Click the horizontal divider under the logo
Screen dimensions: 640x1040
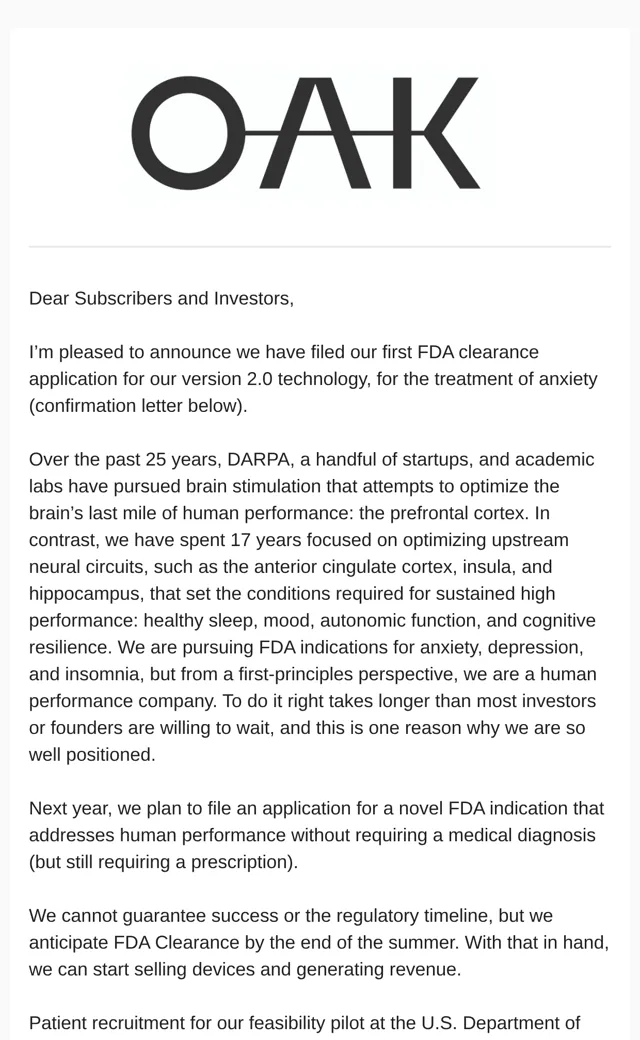click(x=320, y=247)
